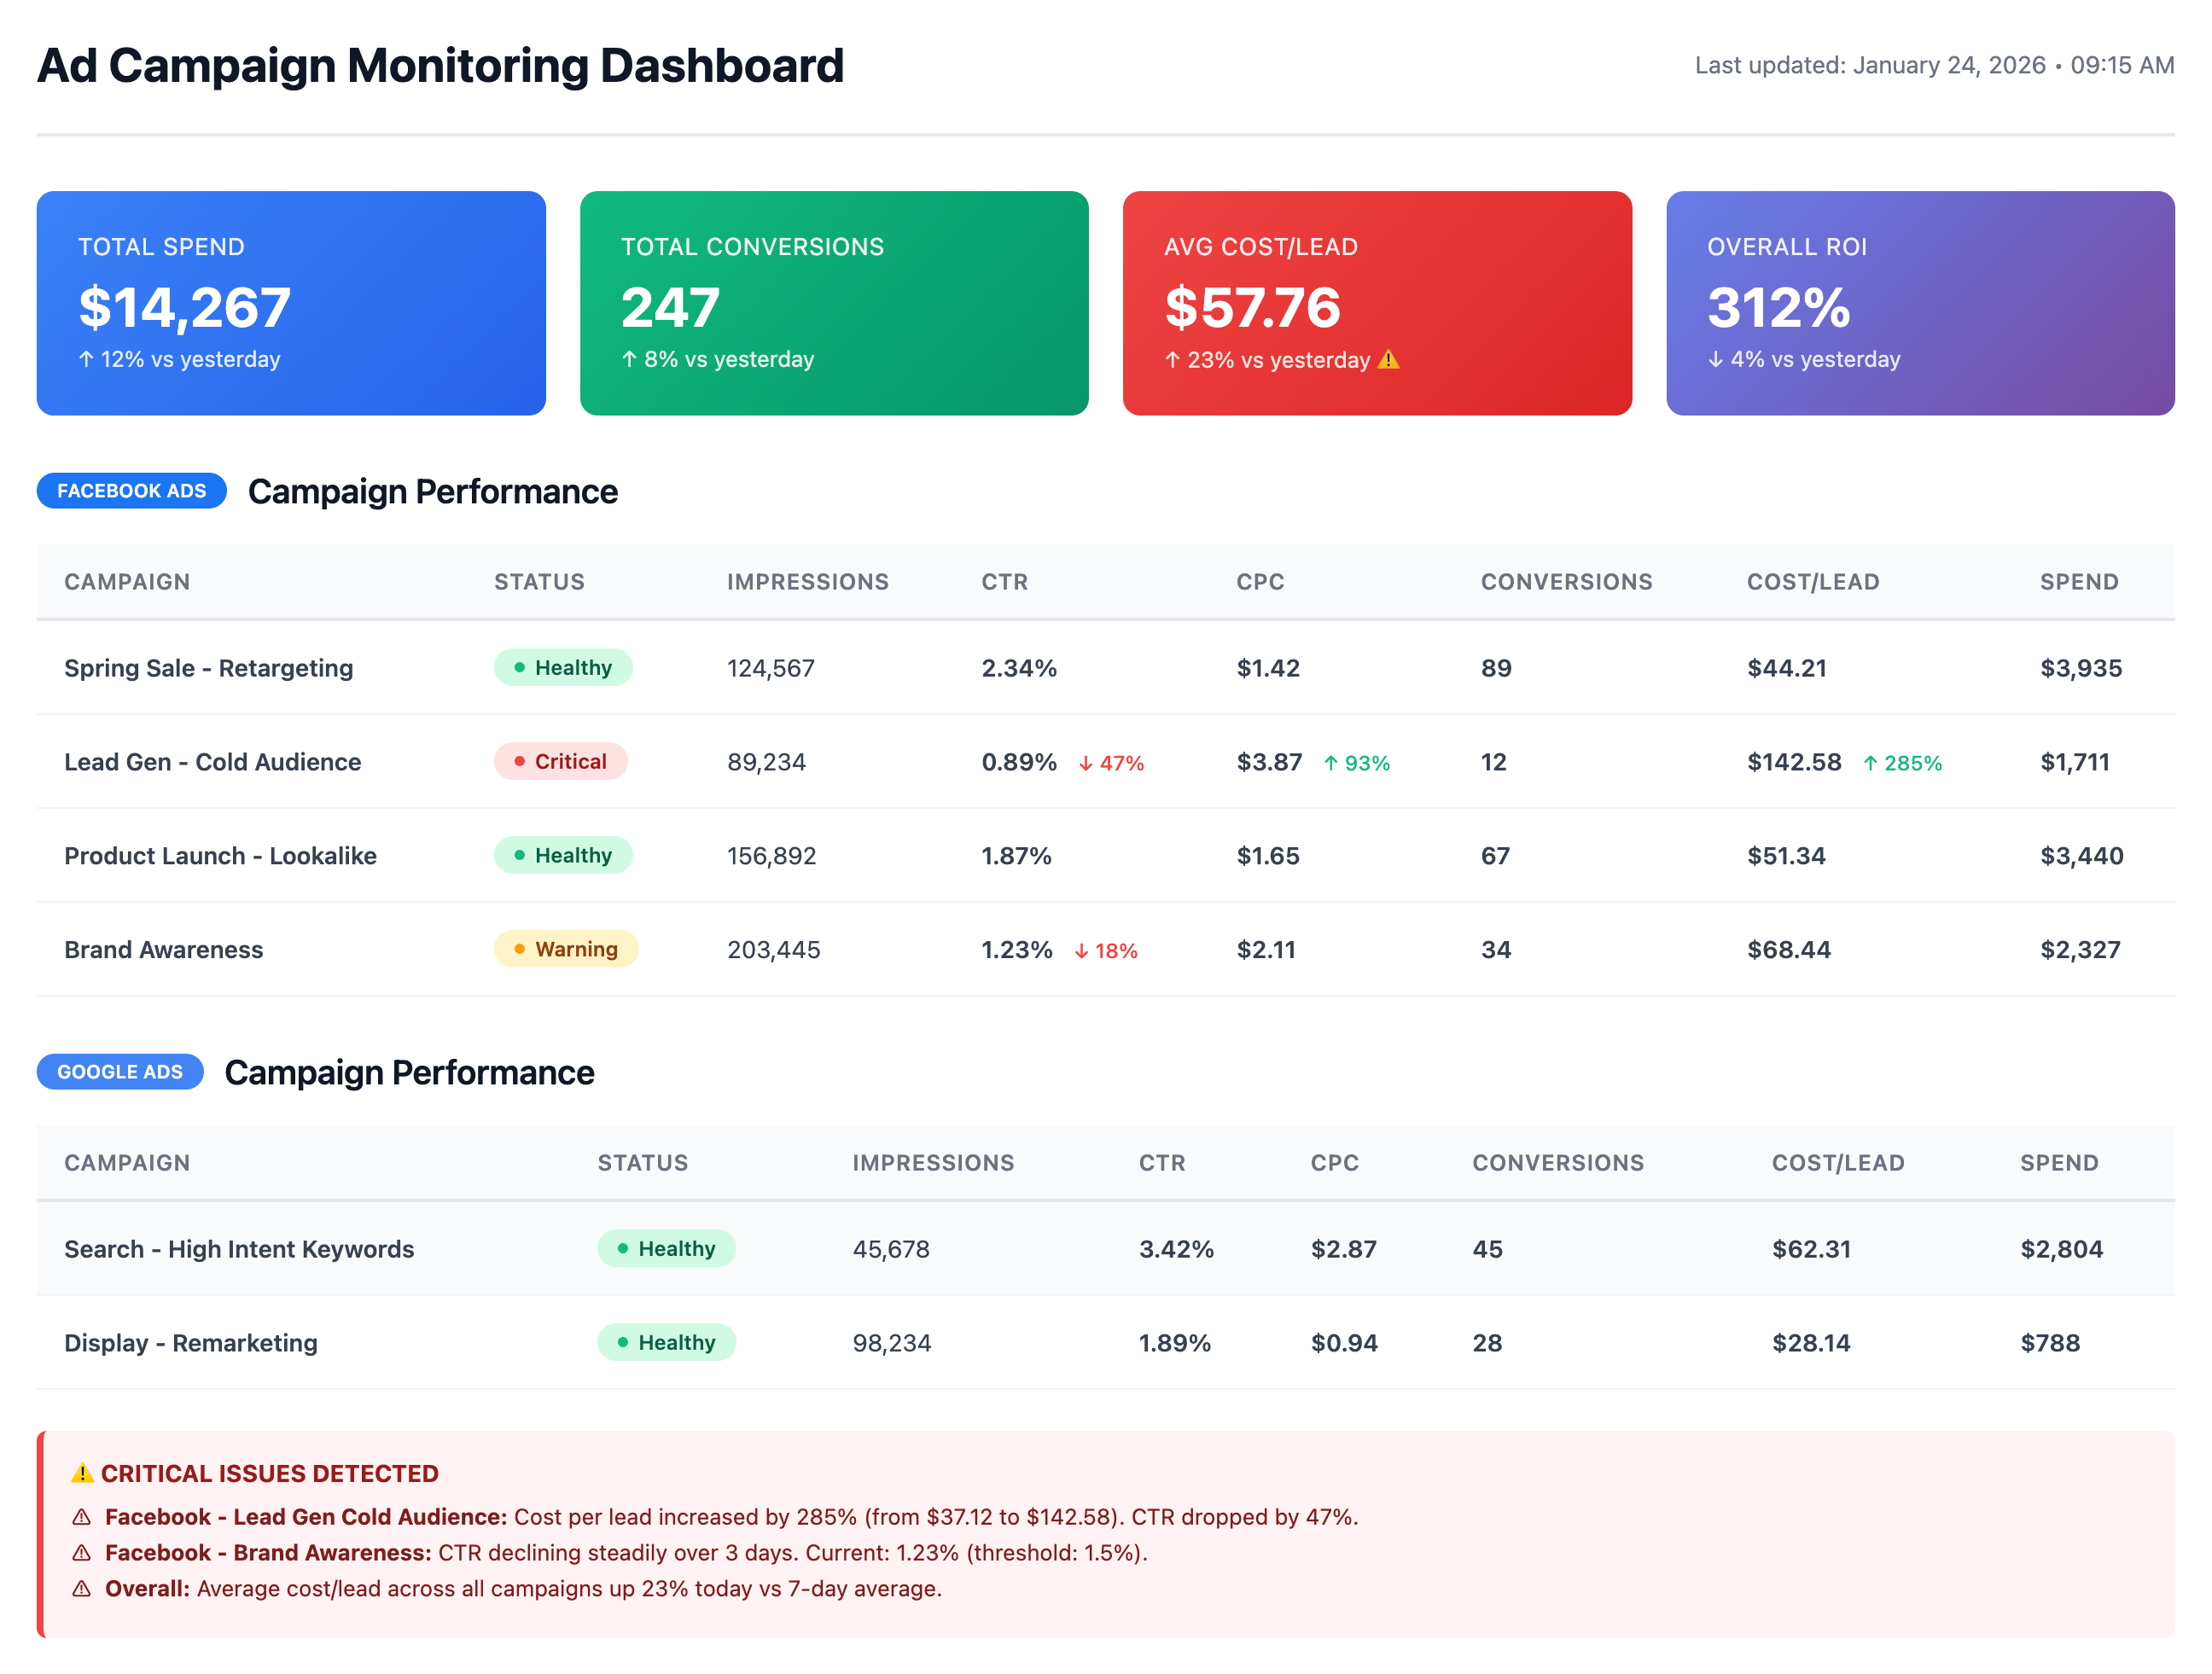Viewport: 2212px width, 1674px height.
Task: Switch to the FACEBOOK ADS section badge
Action: 131,491
